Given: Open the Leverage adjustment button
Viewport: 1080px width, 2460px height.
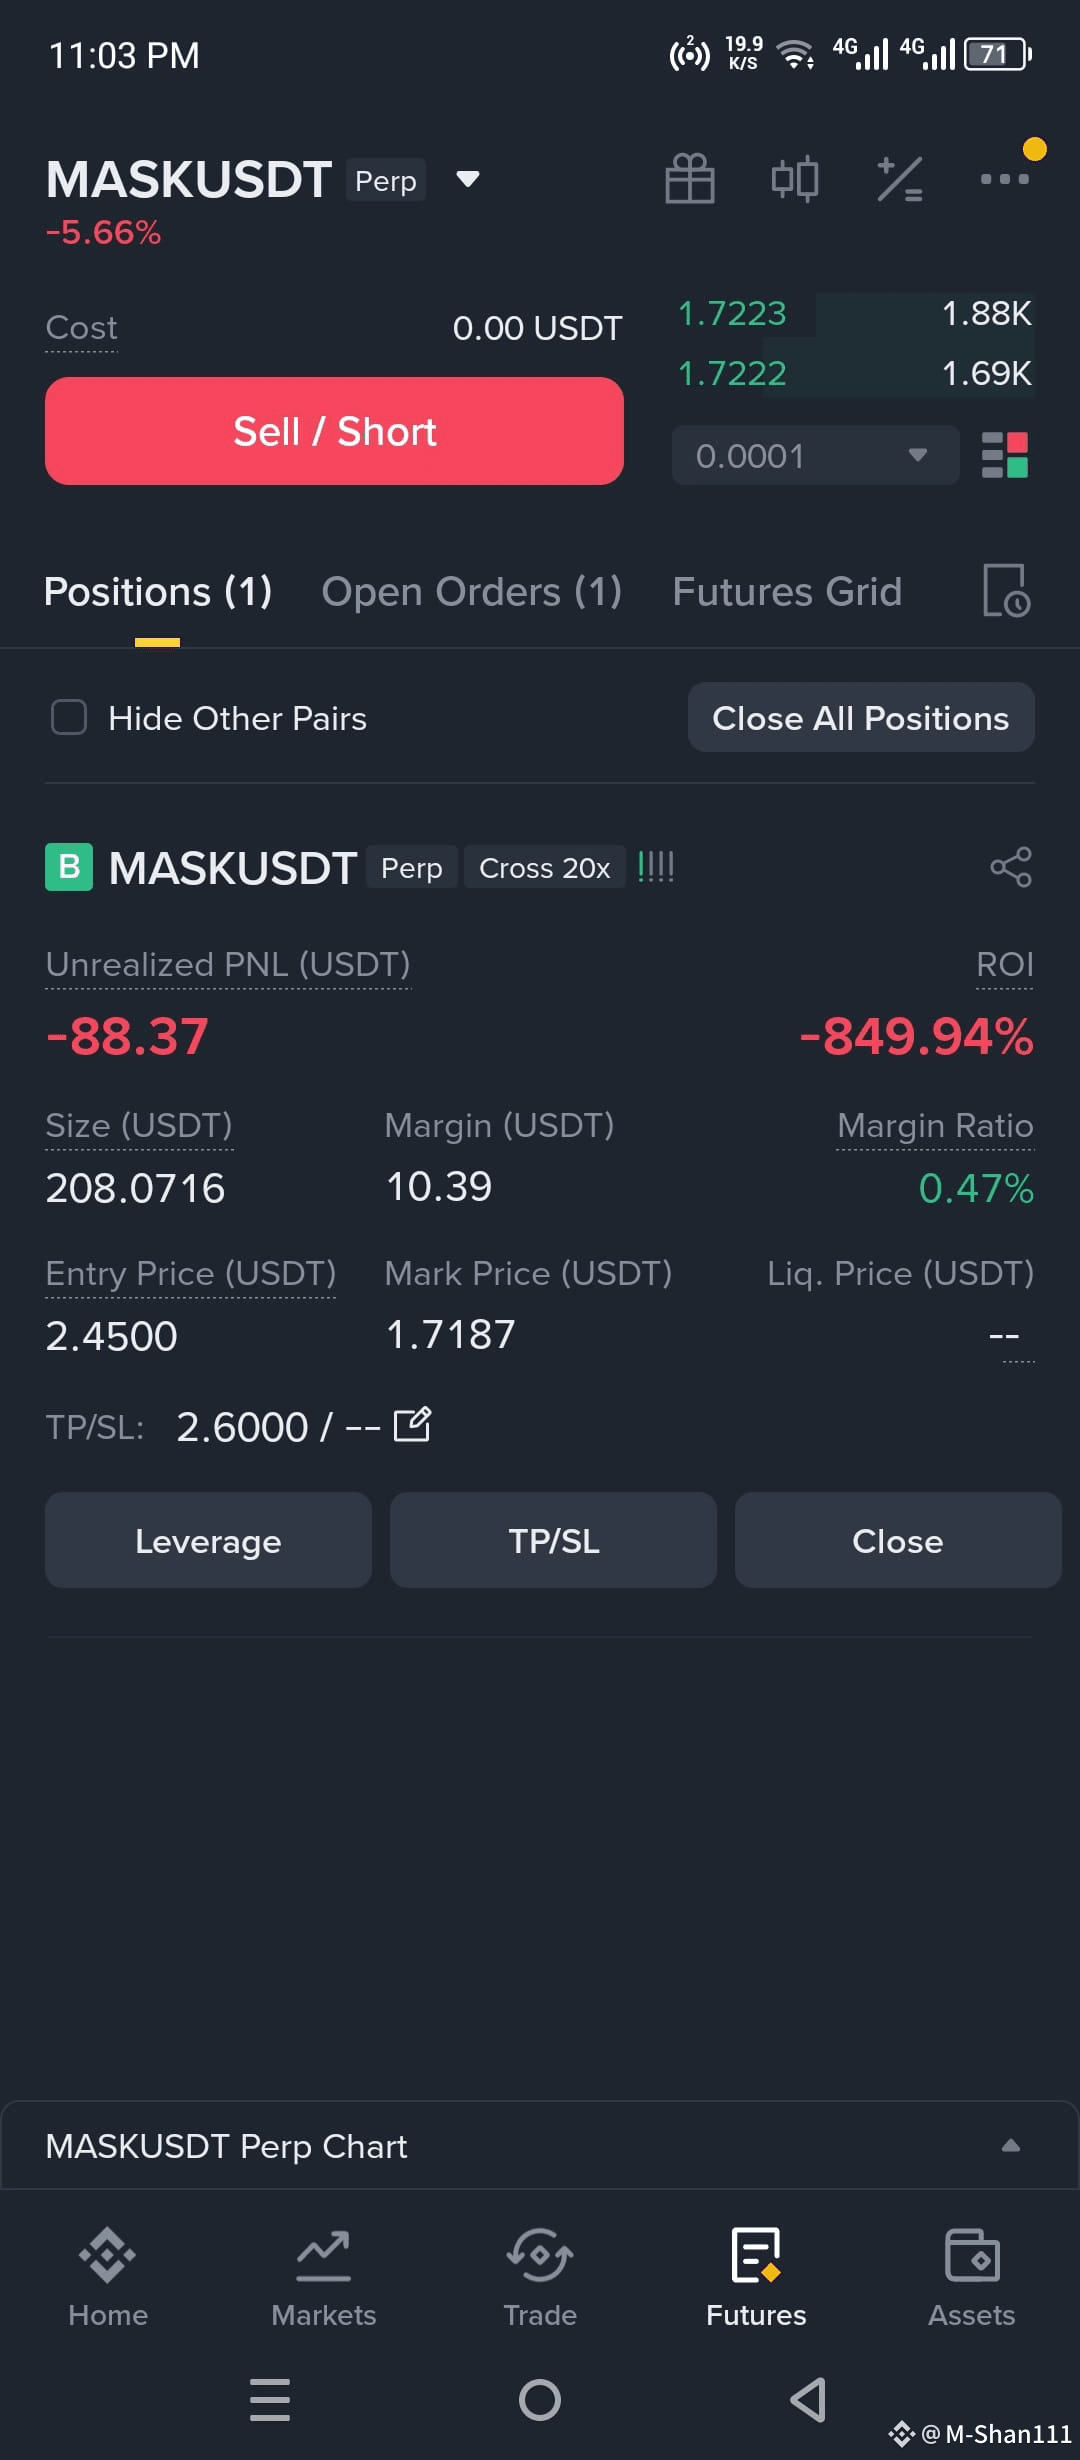Looking at the screenshot, I should click(208, 1540).
